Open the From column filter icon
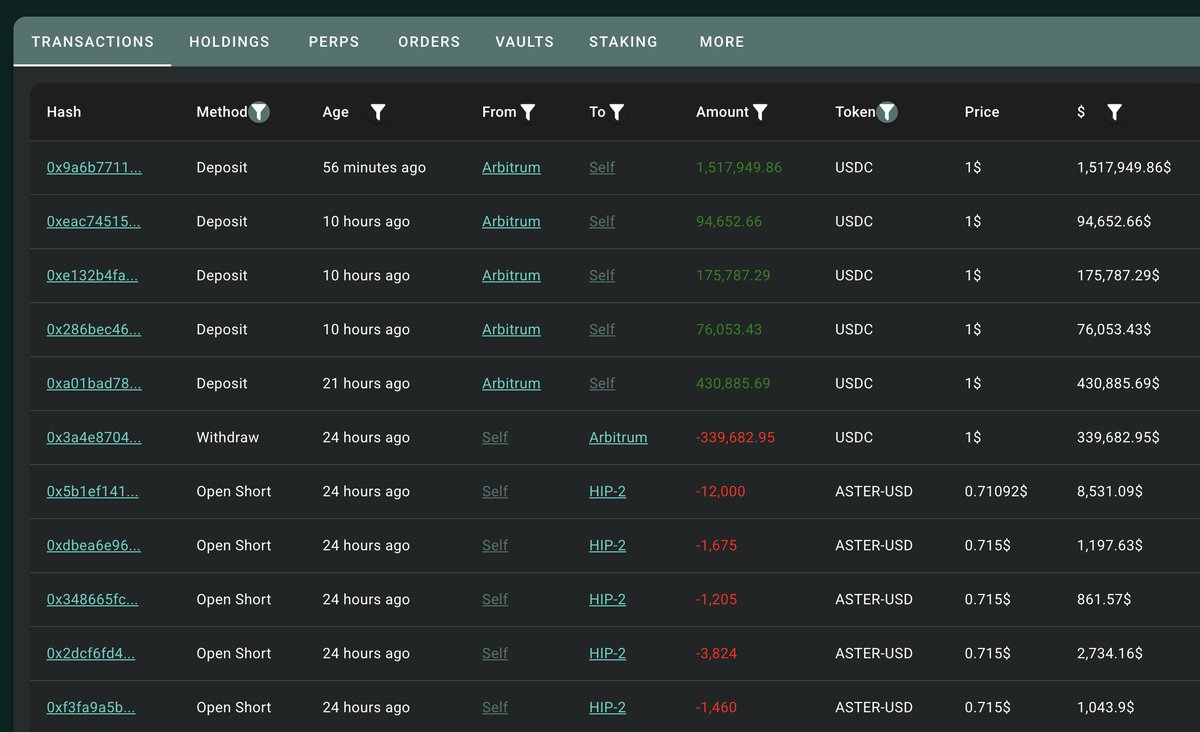The height and width of the screenshot is (732, 1200). pos(528,112)
